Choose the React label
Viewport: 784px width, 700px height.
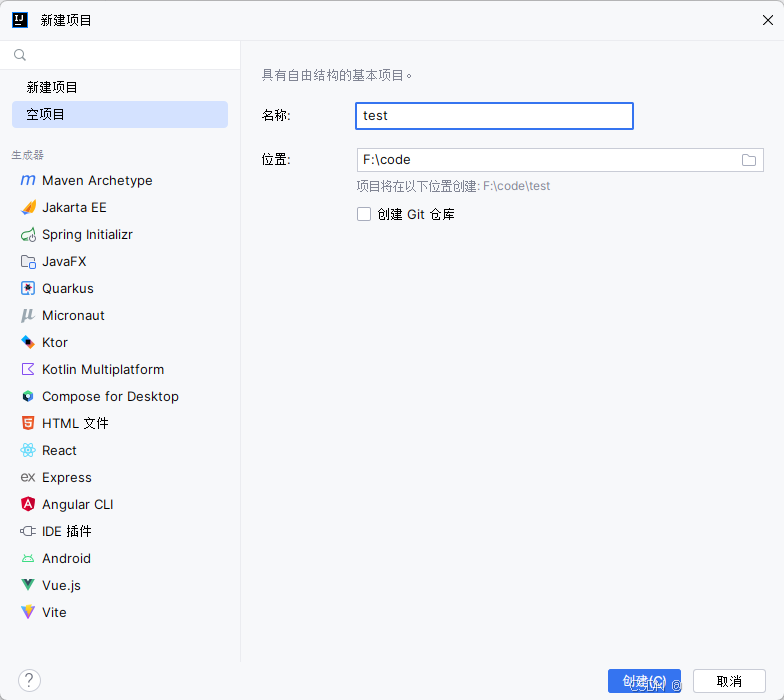[59, 450]
